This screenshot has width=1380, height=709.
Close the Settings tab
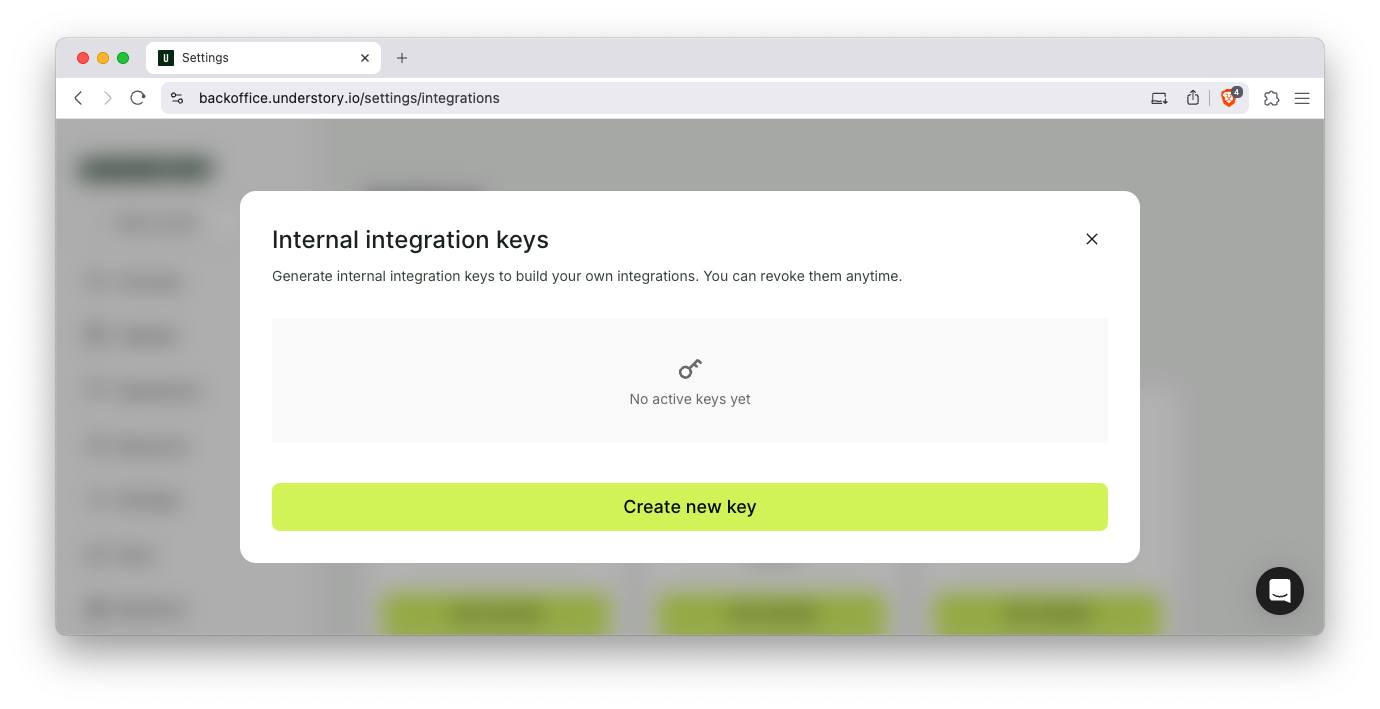(365, 58)
